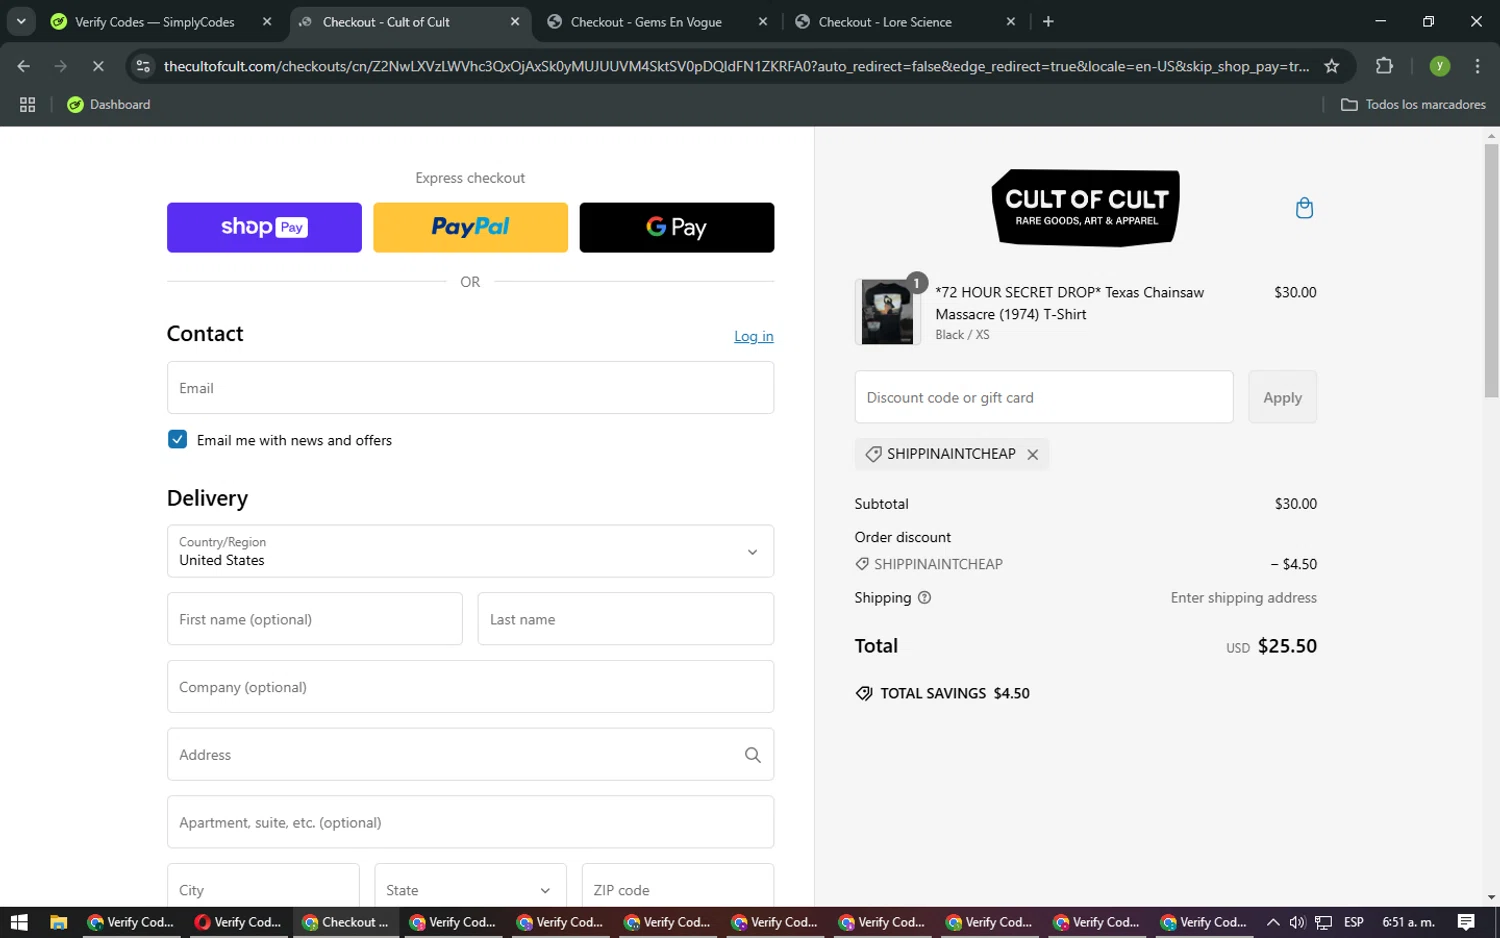Open File Explorer from taskbar
This screenshot has width=1500, height=938.
coord(58,922)
